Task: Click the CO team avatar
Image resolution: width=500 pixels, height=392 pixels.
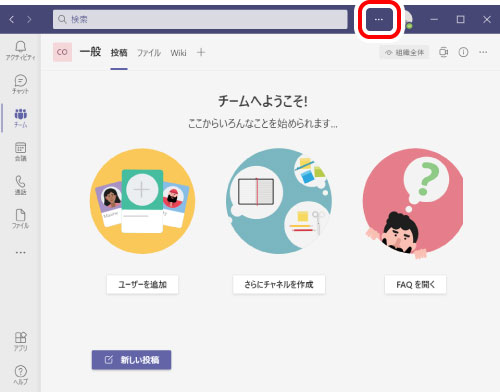Action: (x=62, y=52)
